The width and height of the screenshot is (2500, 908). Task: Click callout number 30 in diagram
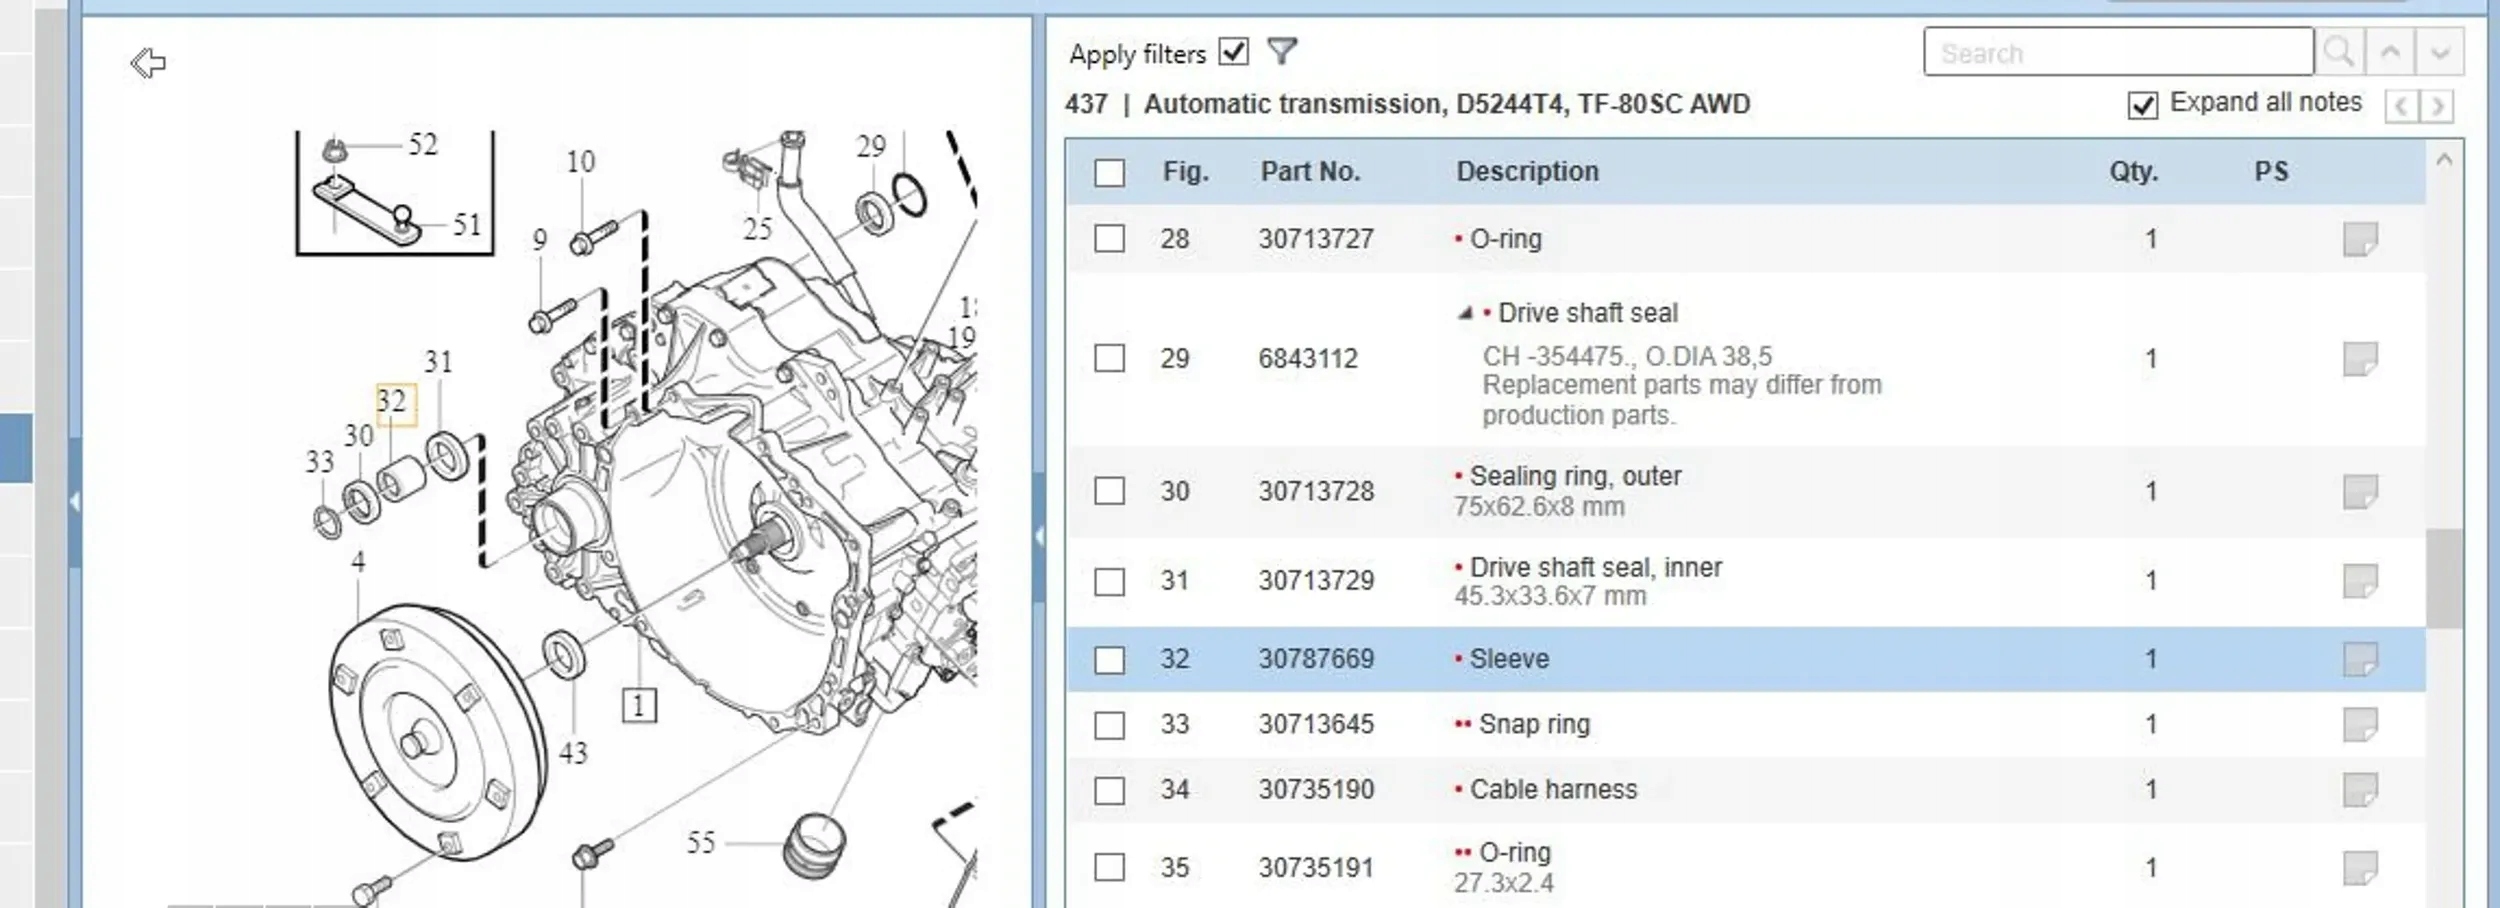[x=358, y=435]
